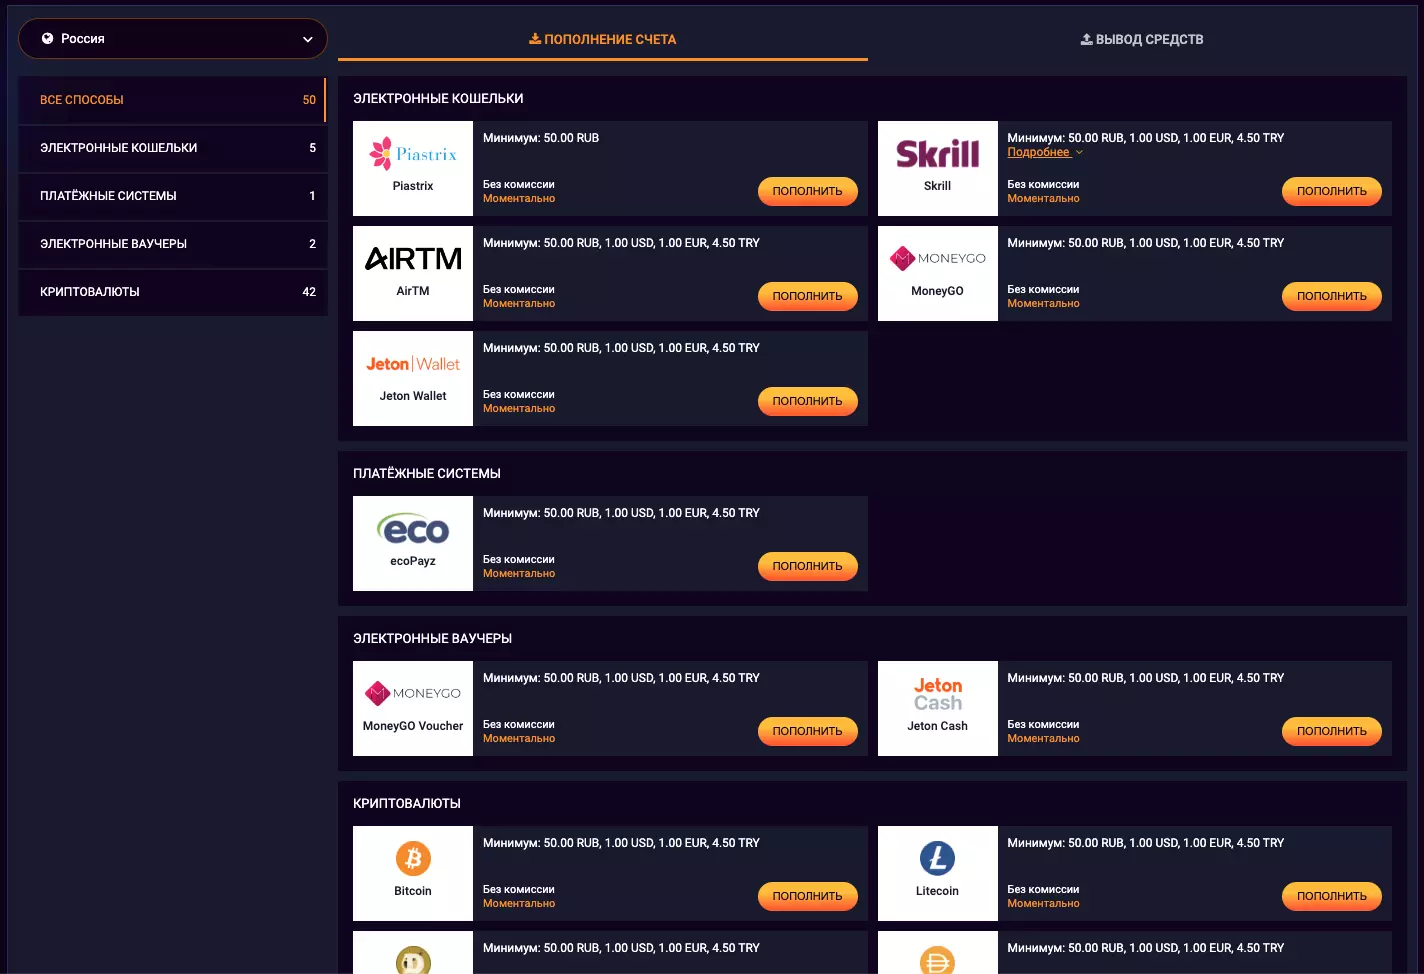Viewport: 1424px width, 974px height.
Task: Click ПОПОЛНИТЬ for Jeton Cash
Action: click(1331, 731)
